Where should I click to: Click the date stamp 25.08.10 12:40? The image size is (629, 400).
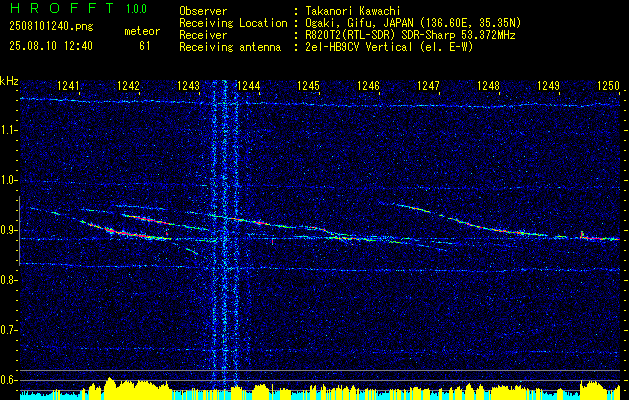(x=51, y=46)
